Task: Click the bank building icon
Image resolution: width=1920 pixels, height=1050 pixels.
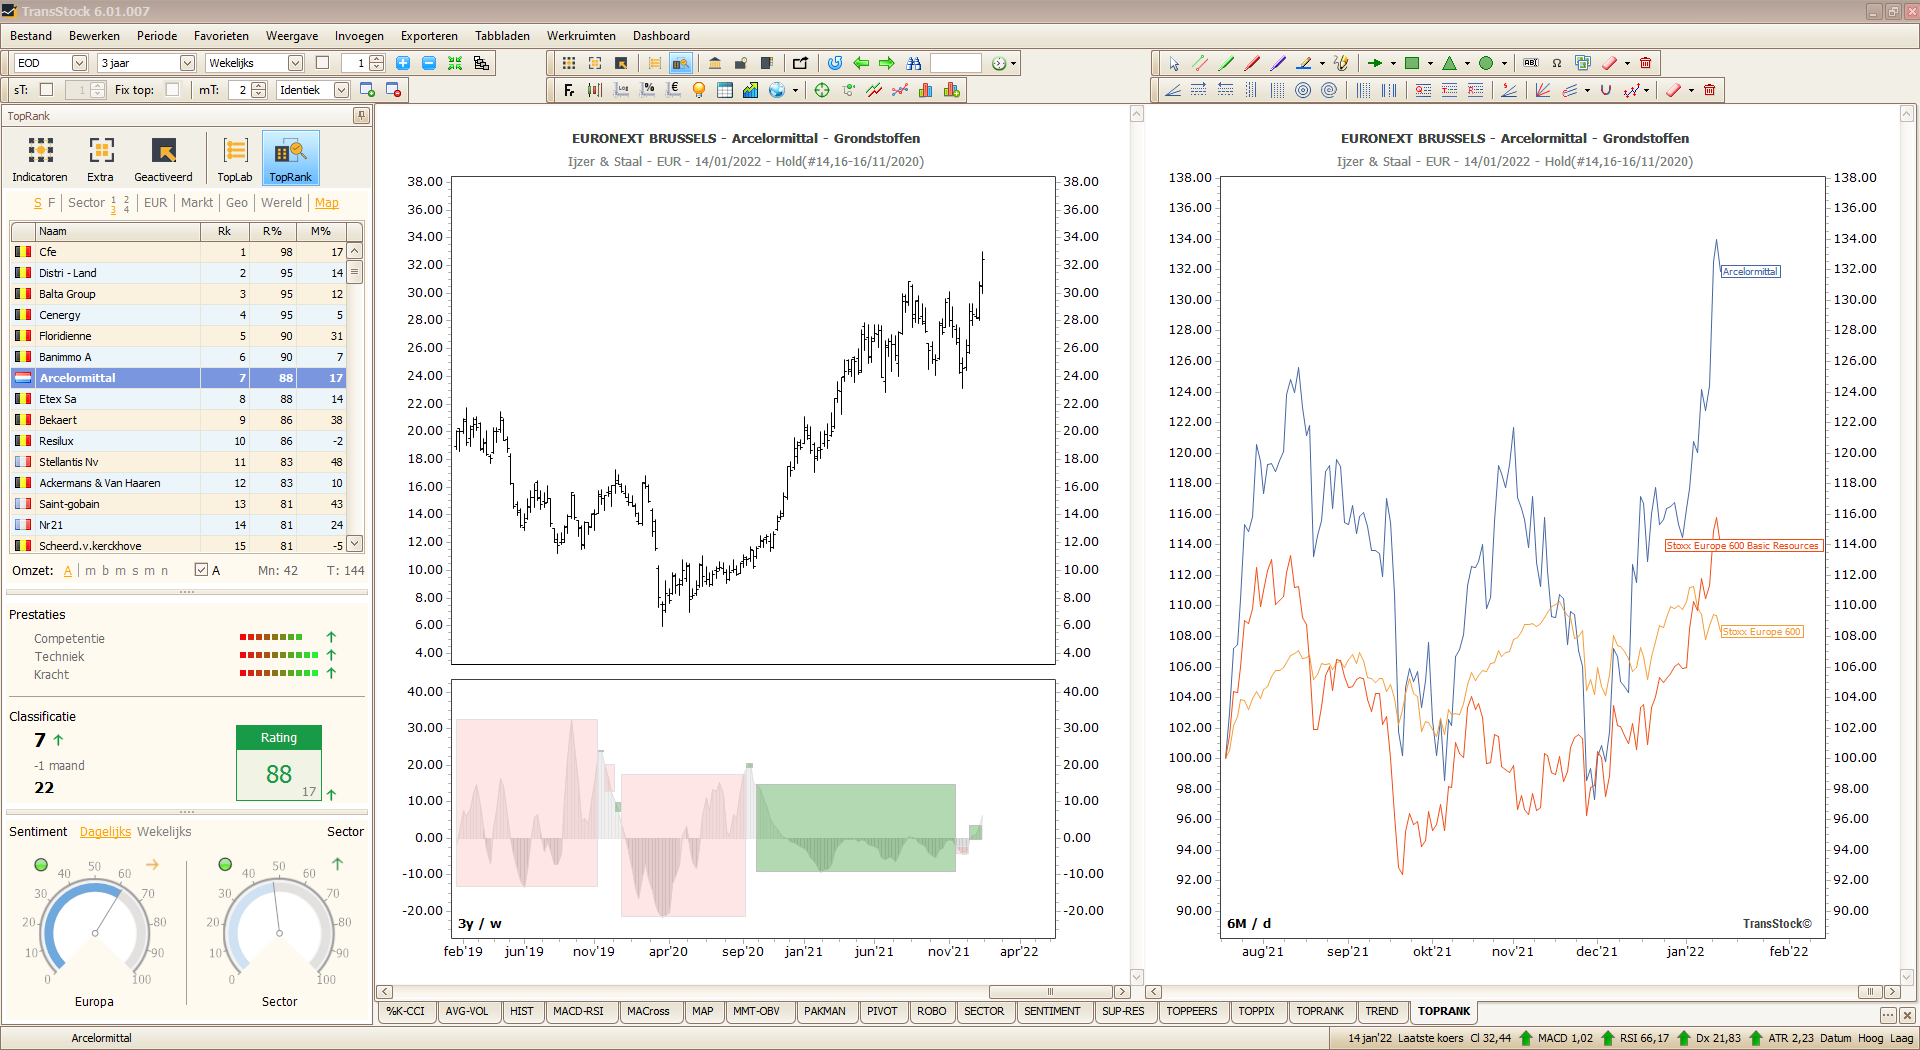Action: point(715,63)
